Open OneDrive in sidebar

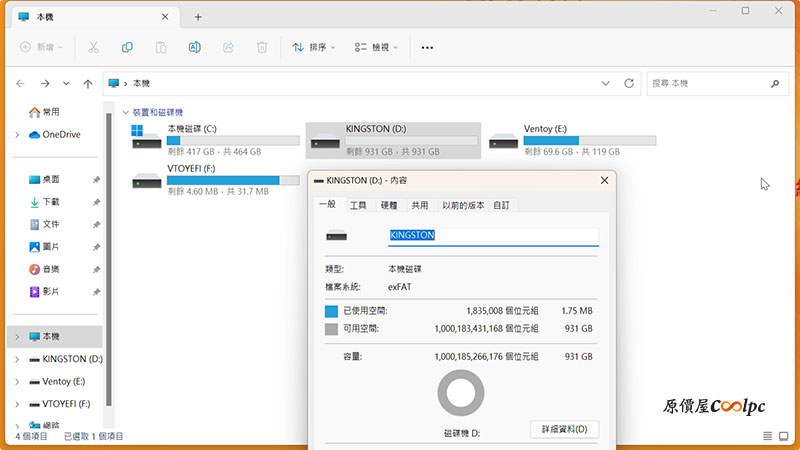coord(55,134)
